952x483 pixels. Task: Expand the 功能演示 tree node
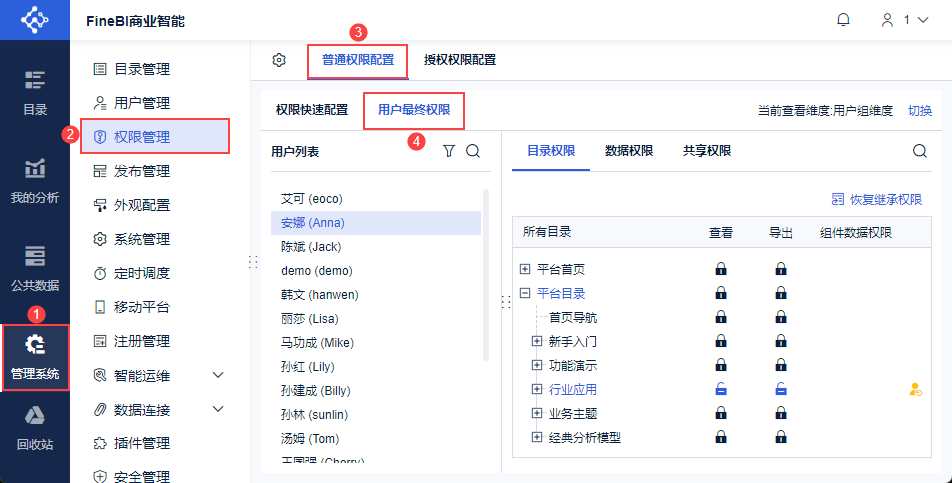click(x=537, y=365)
